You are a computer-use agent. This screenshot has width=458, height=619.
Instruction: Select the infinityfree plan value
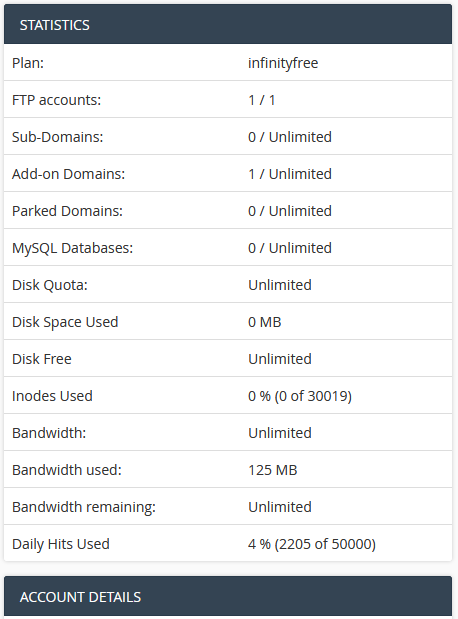283,63
